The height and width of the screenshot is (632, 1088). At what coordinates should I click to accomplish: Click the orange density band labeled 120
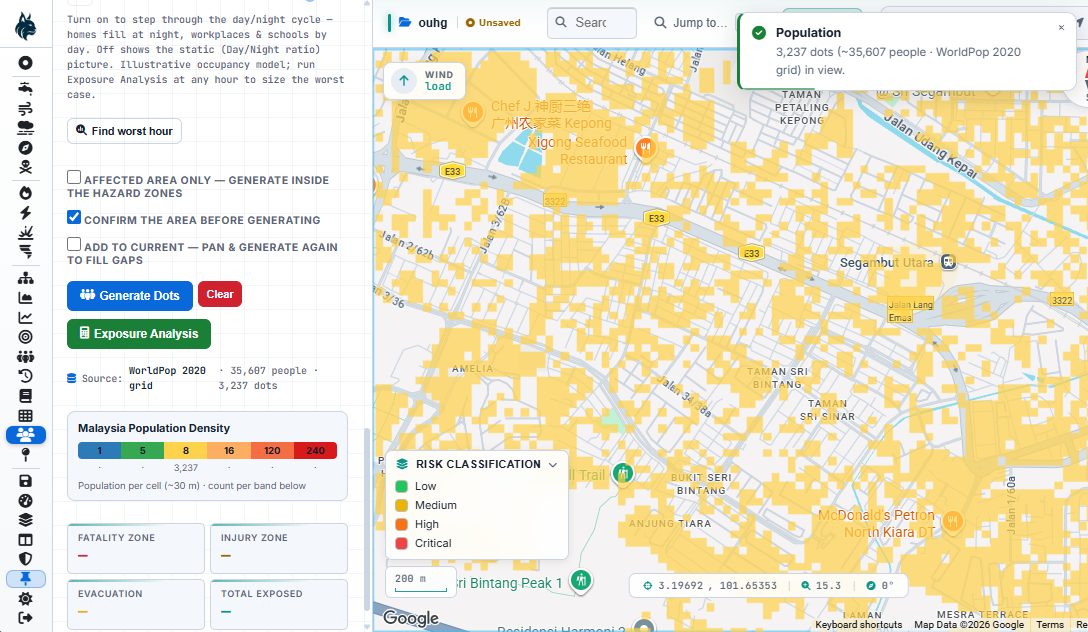point(272,451)
